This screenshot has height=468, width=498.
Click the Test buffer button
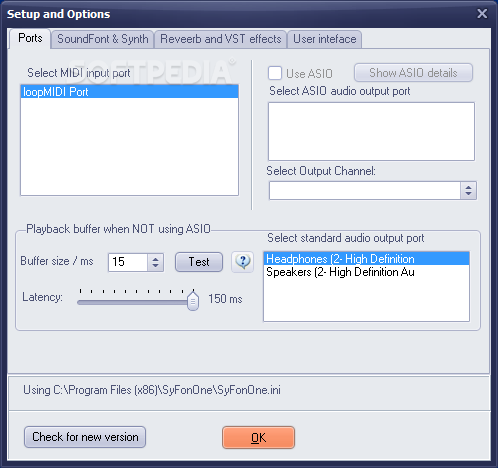click(199, 262)
